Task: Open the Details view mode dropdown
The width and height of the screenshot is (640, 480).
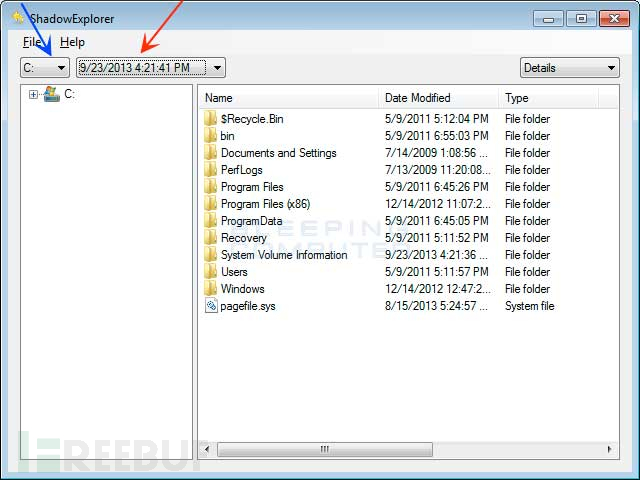Action: (x=570, y=67)
